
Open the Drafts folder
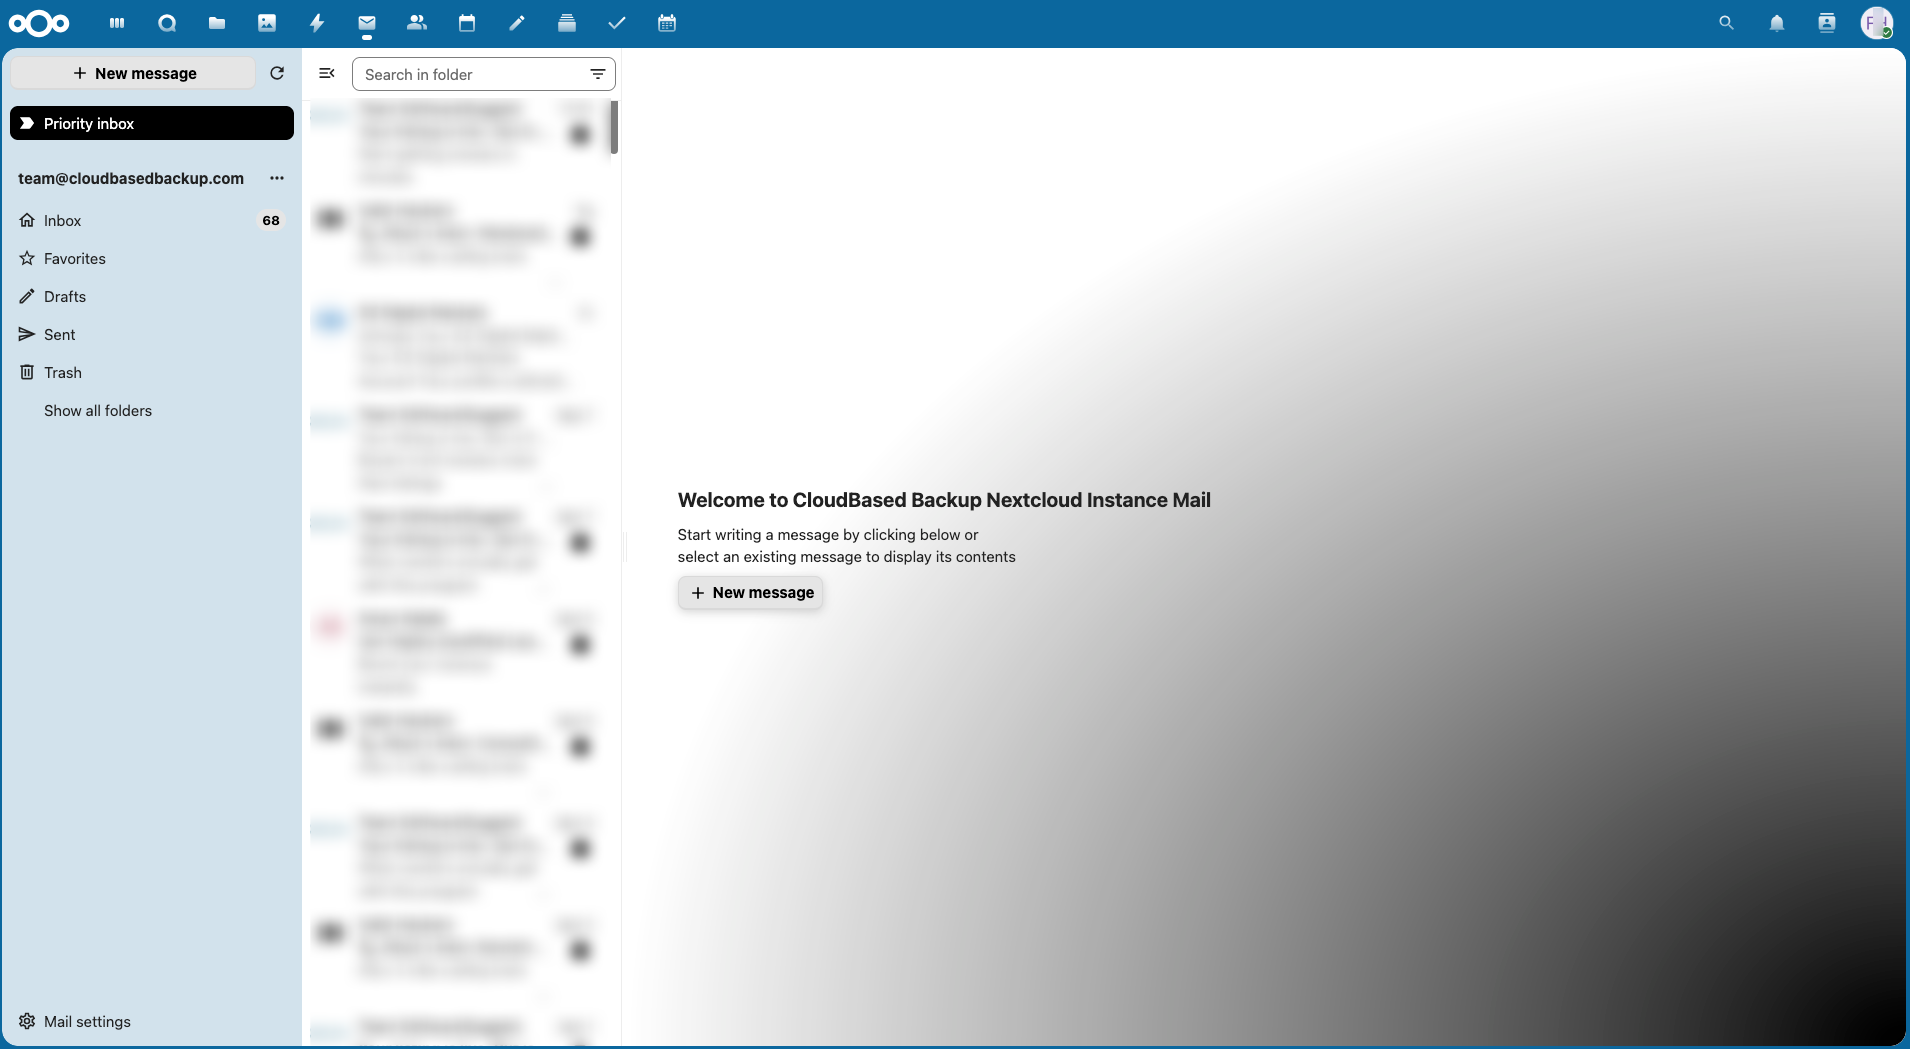pos(152,296)
